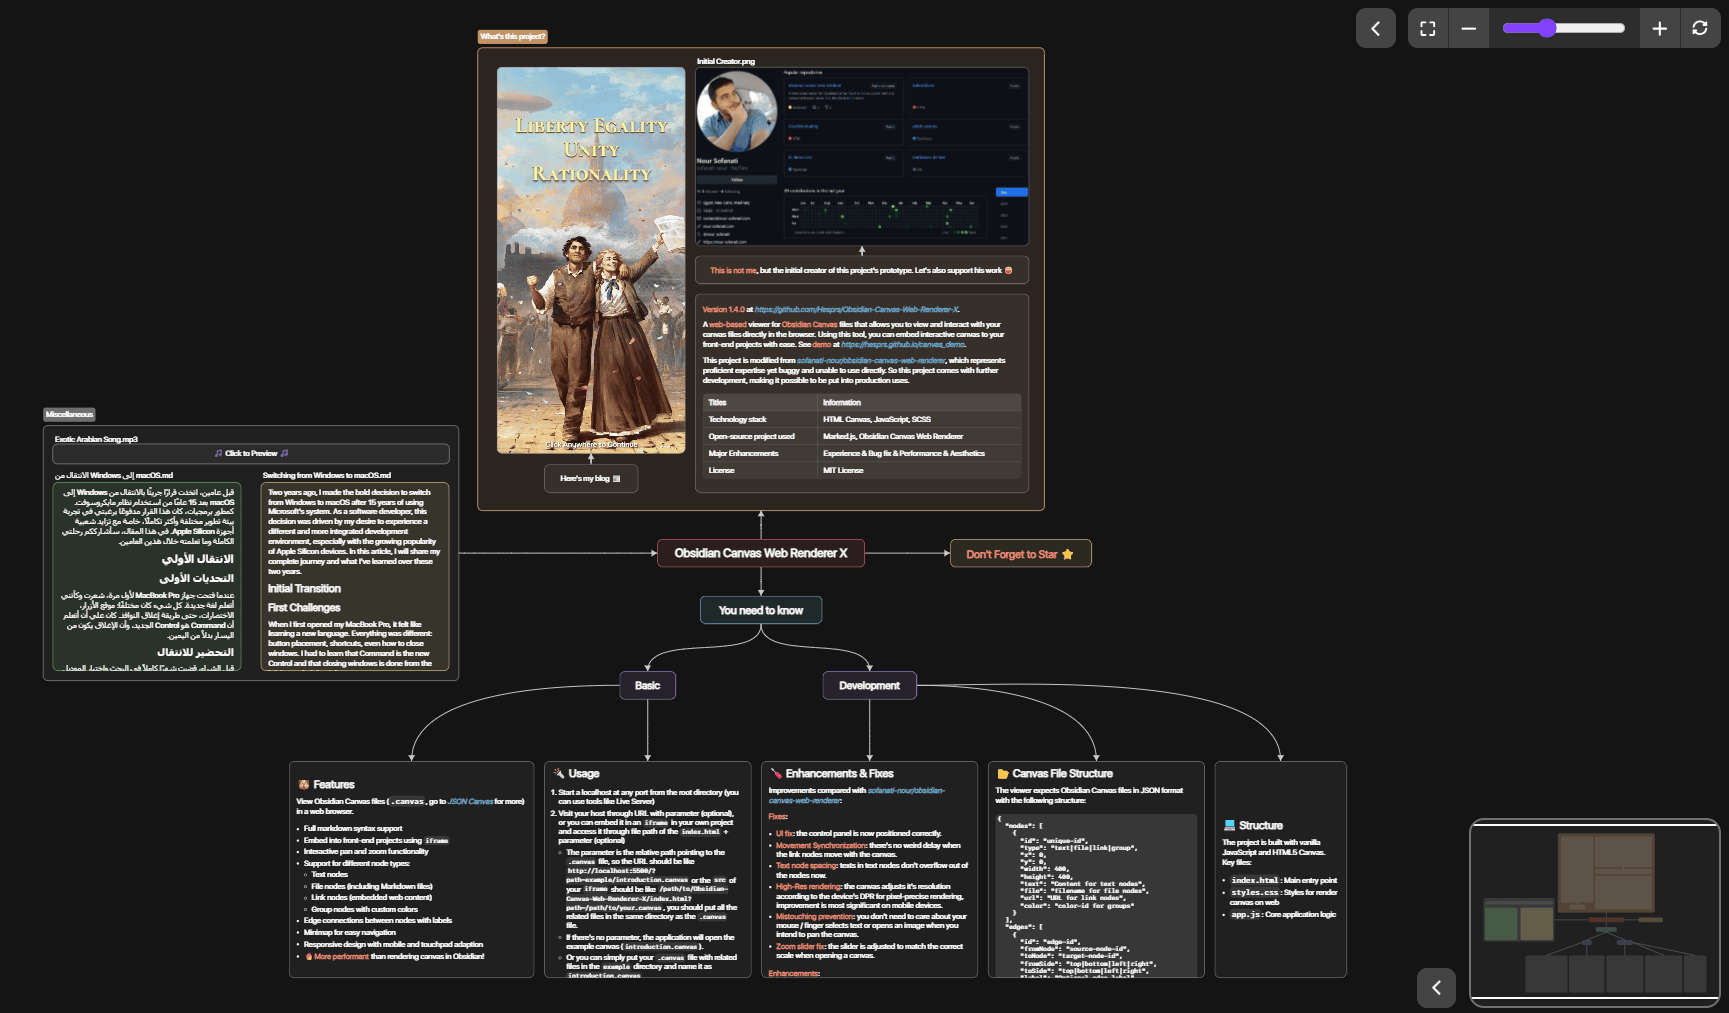Select the You need to know node
The width and height of the screenshot is (1729, 1013).
(x=761, y=610)
